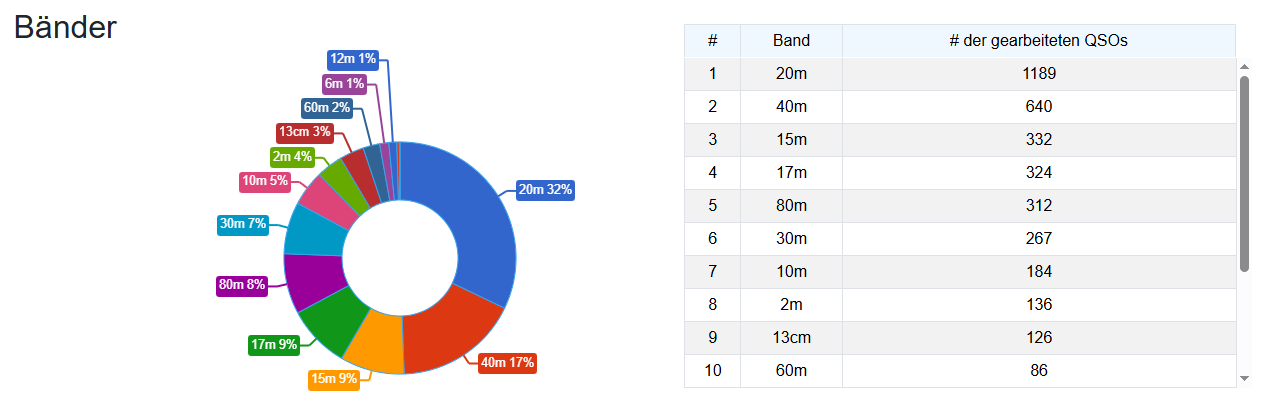Click the 6m 1% chart label
The width and height of the screenshot is (1265, 414).
tap(344, 84)
